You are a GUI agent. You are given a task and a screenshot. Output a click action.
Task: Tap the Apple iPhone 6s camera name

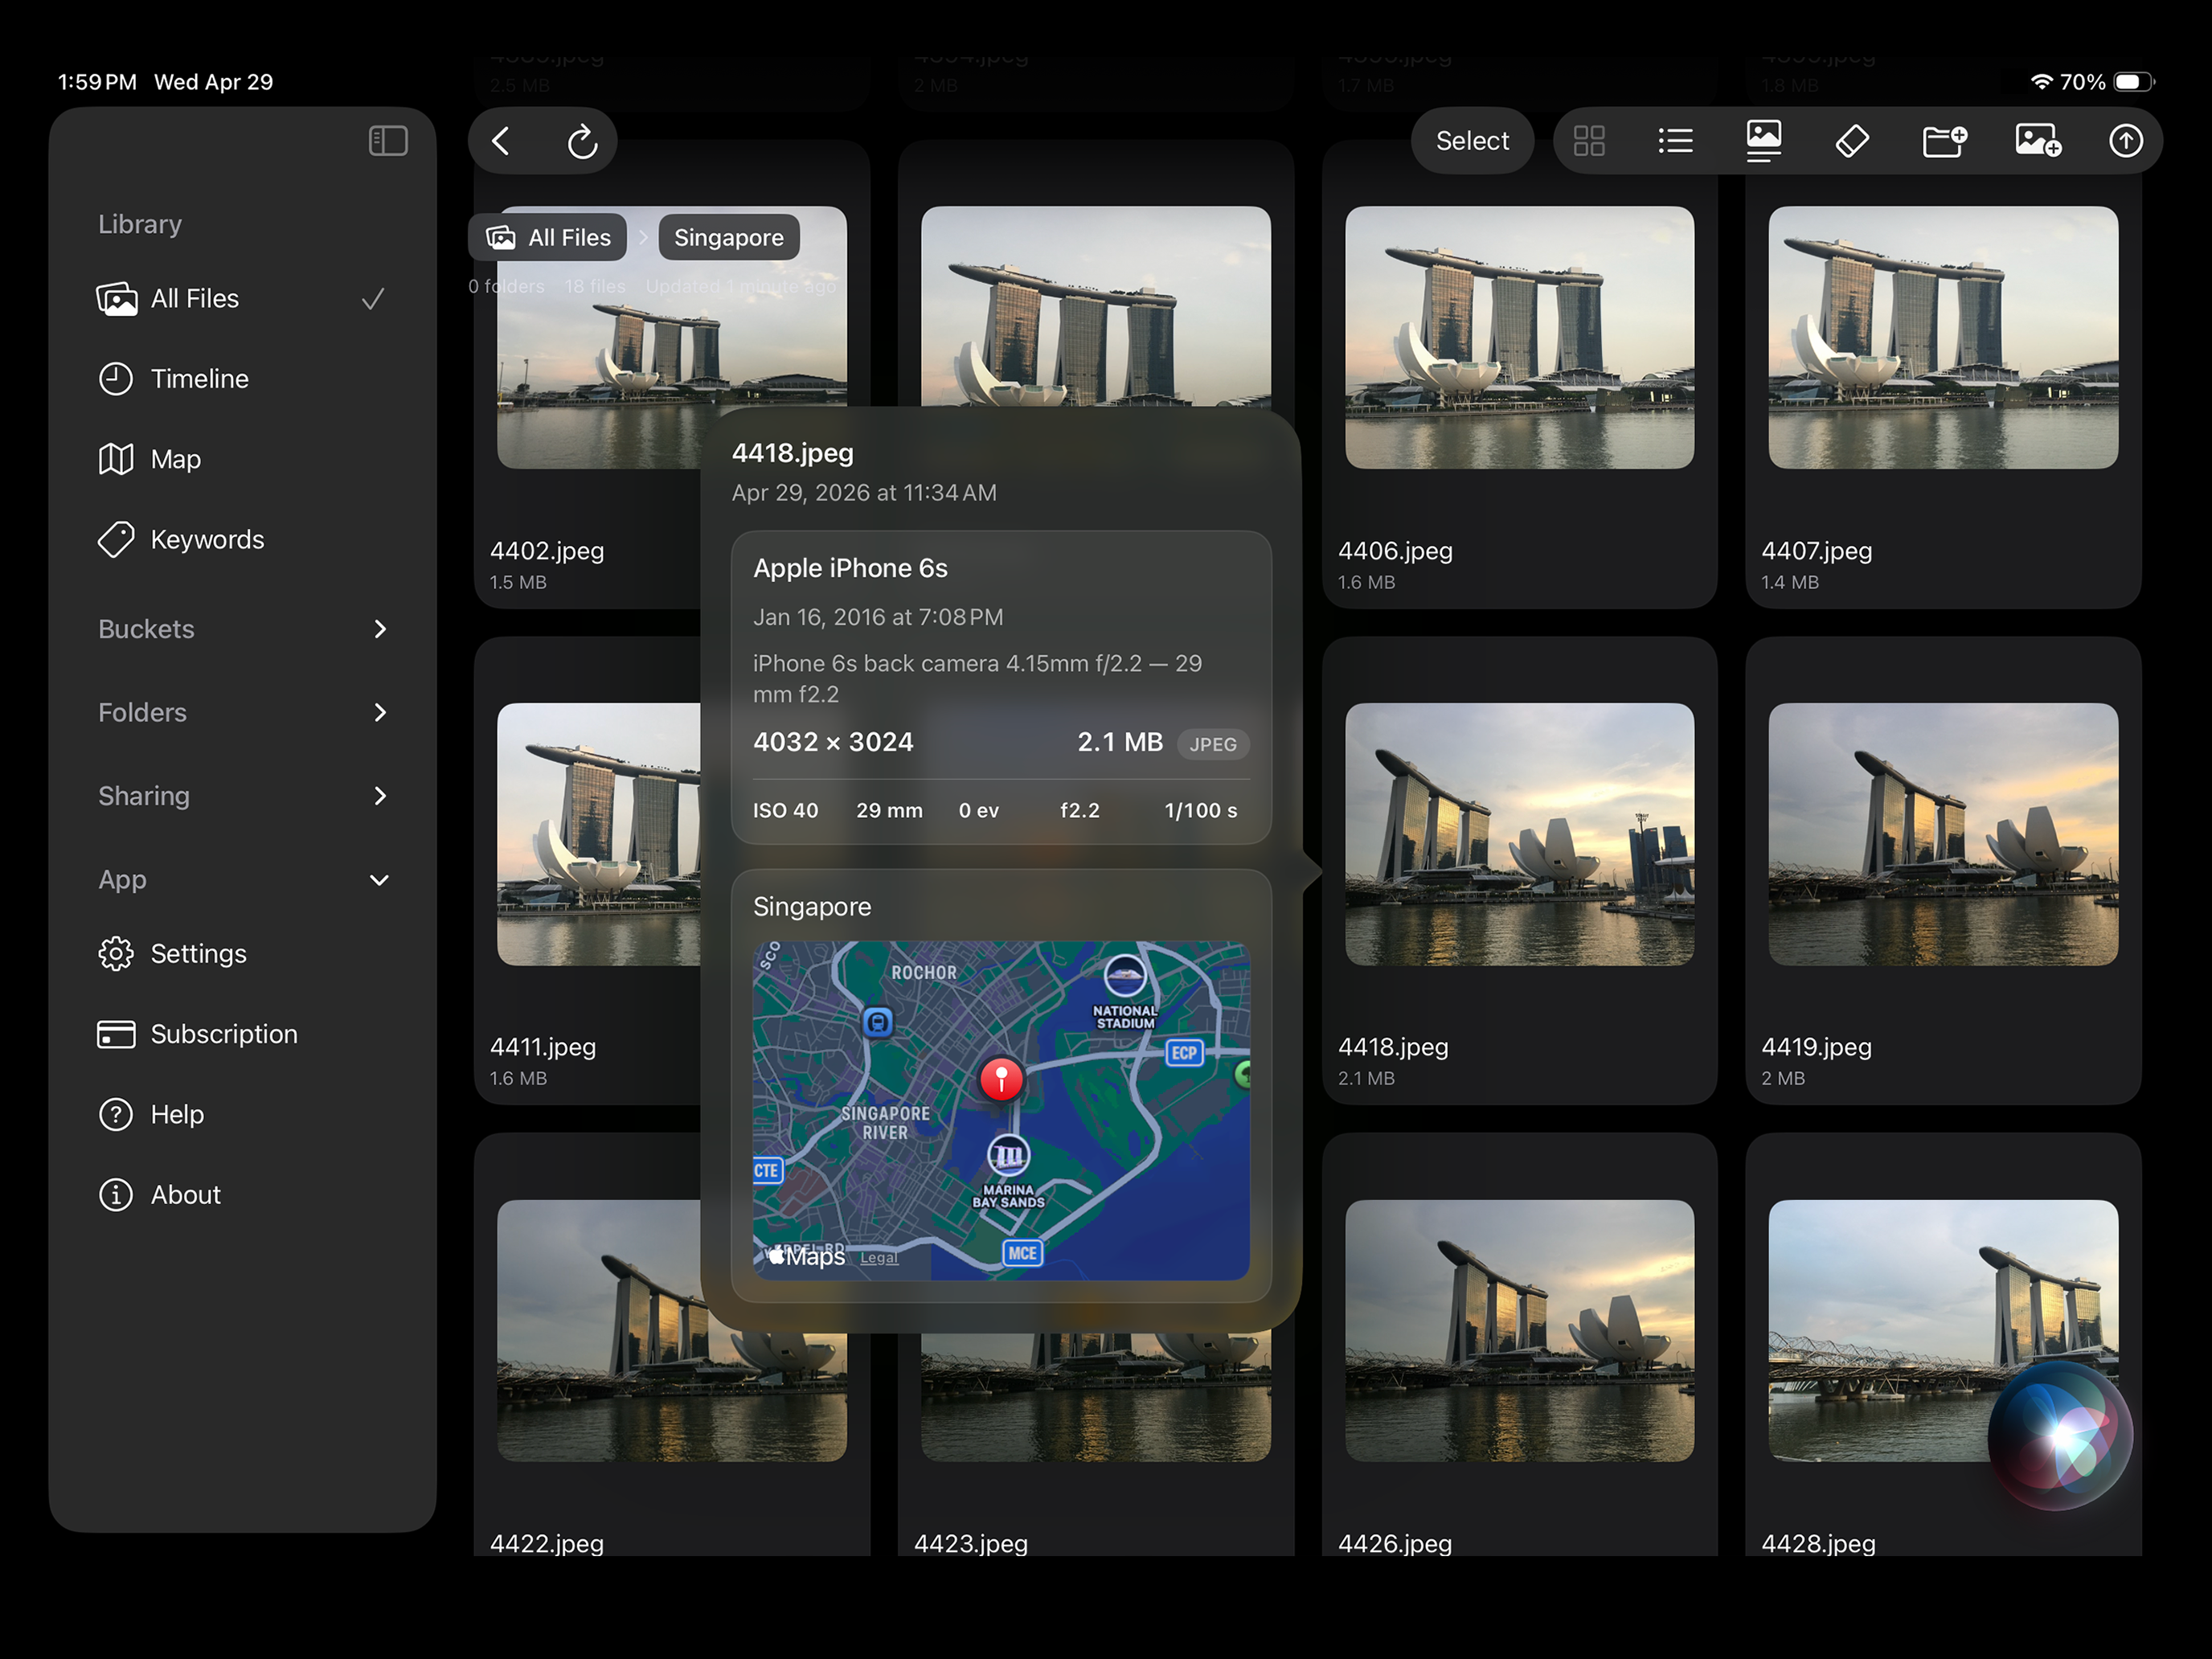(x=850, y=568)
